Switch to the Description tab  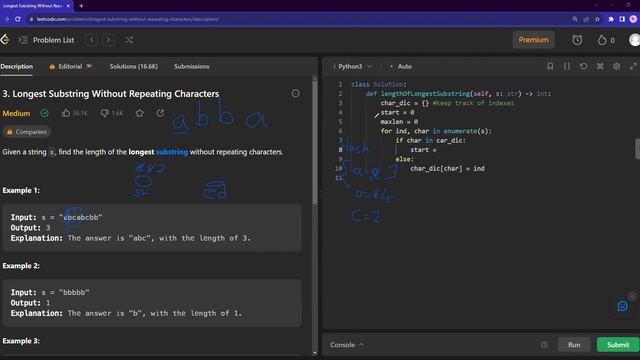(x=16, y=67)
